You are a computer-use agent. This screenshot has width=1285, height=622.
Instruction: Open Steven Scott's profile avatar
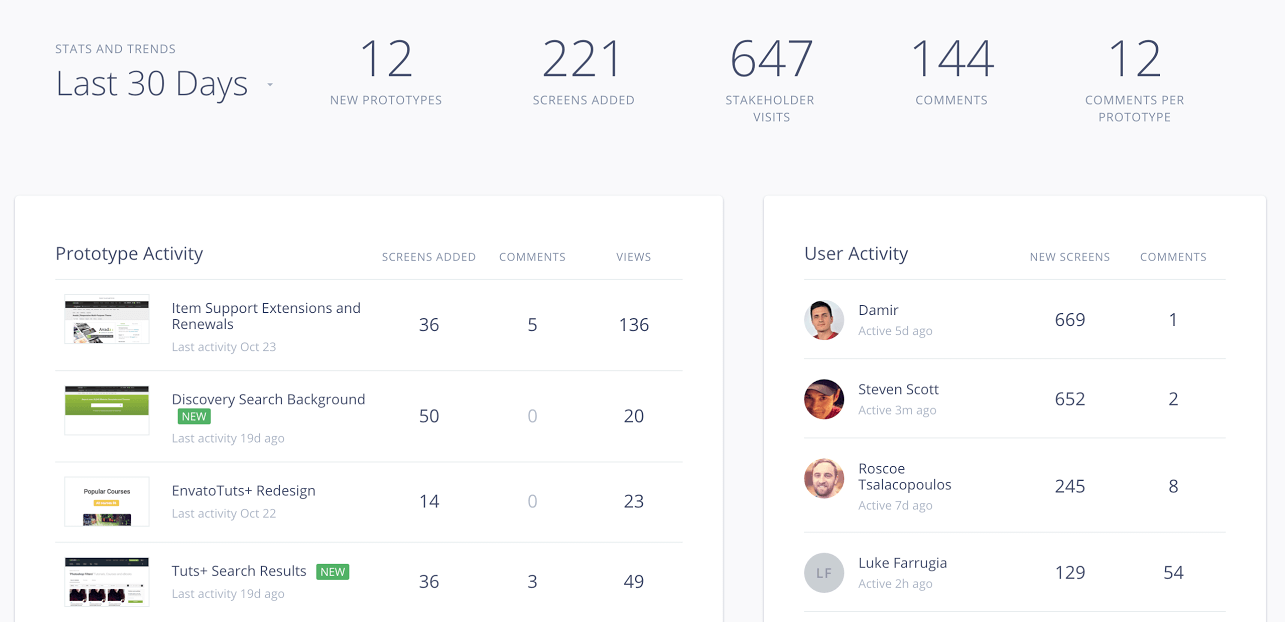[824, 399]
